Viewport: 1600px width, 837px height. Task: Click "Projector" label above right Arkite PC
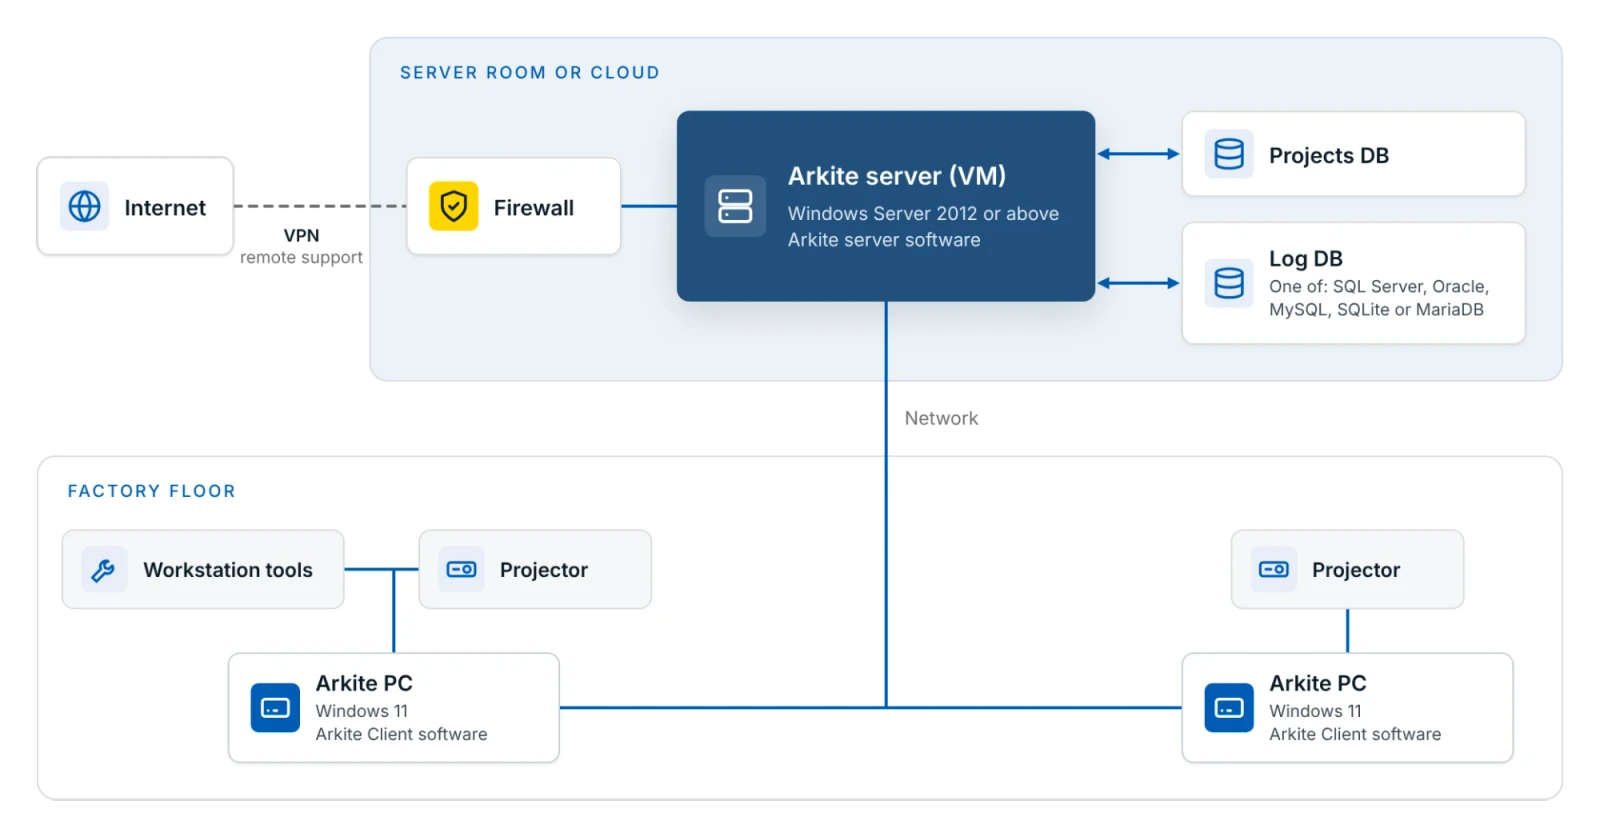(1356, 570)
